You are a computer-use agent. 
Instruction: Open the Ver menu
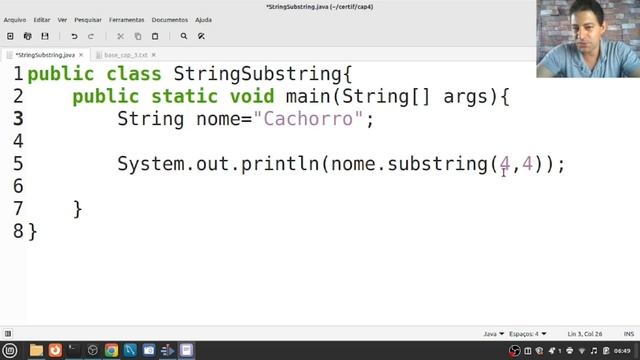pyautogui.click(x=62, y=20)
